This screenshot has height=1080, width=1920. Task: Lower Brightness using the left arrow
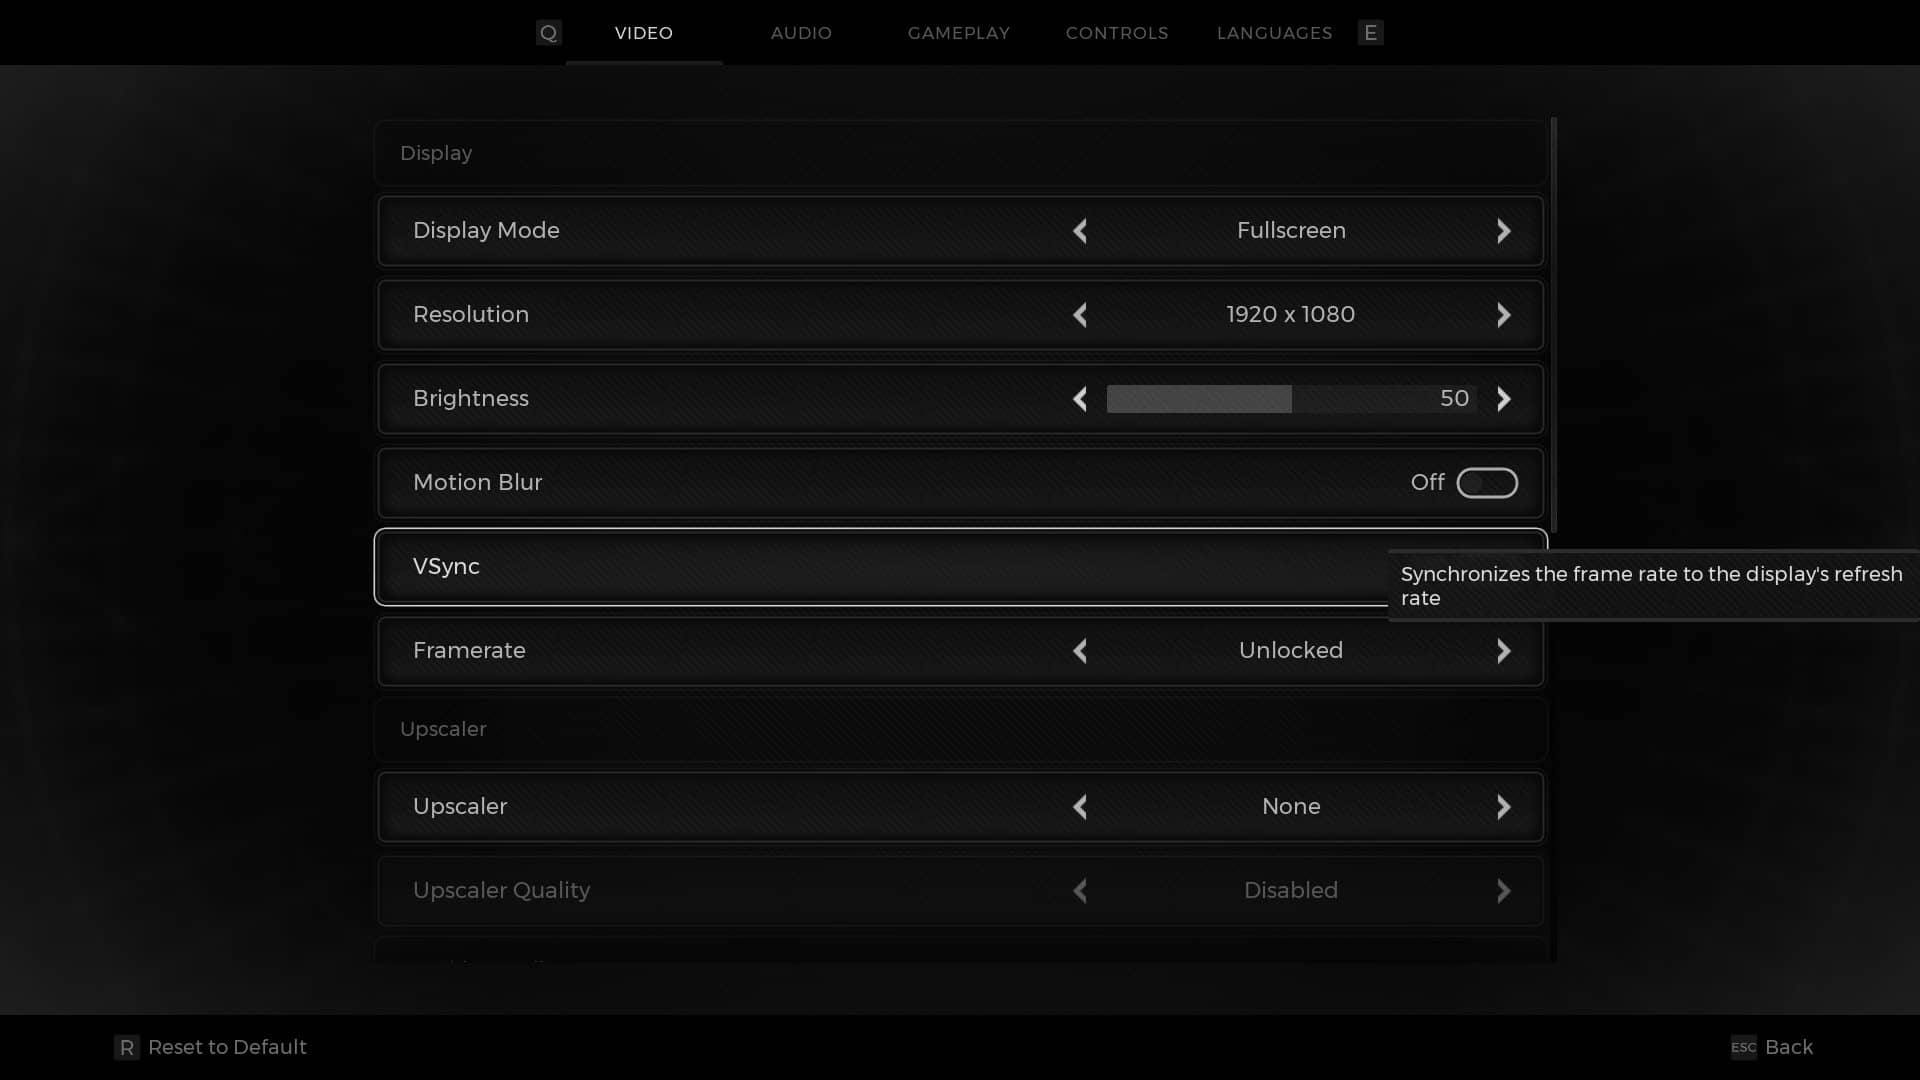pyautogui.click(x=1080, y=399)
